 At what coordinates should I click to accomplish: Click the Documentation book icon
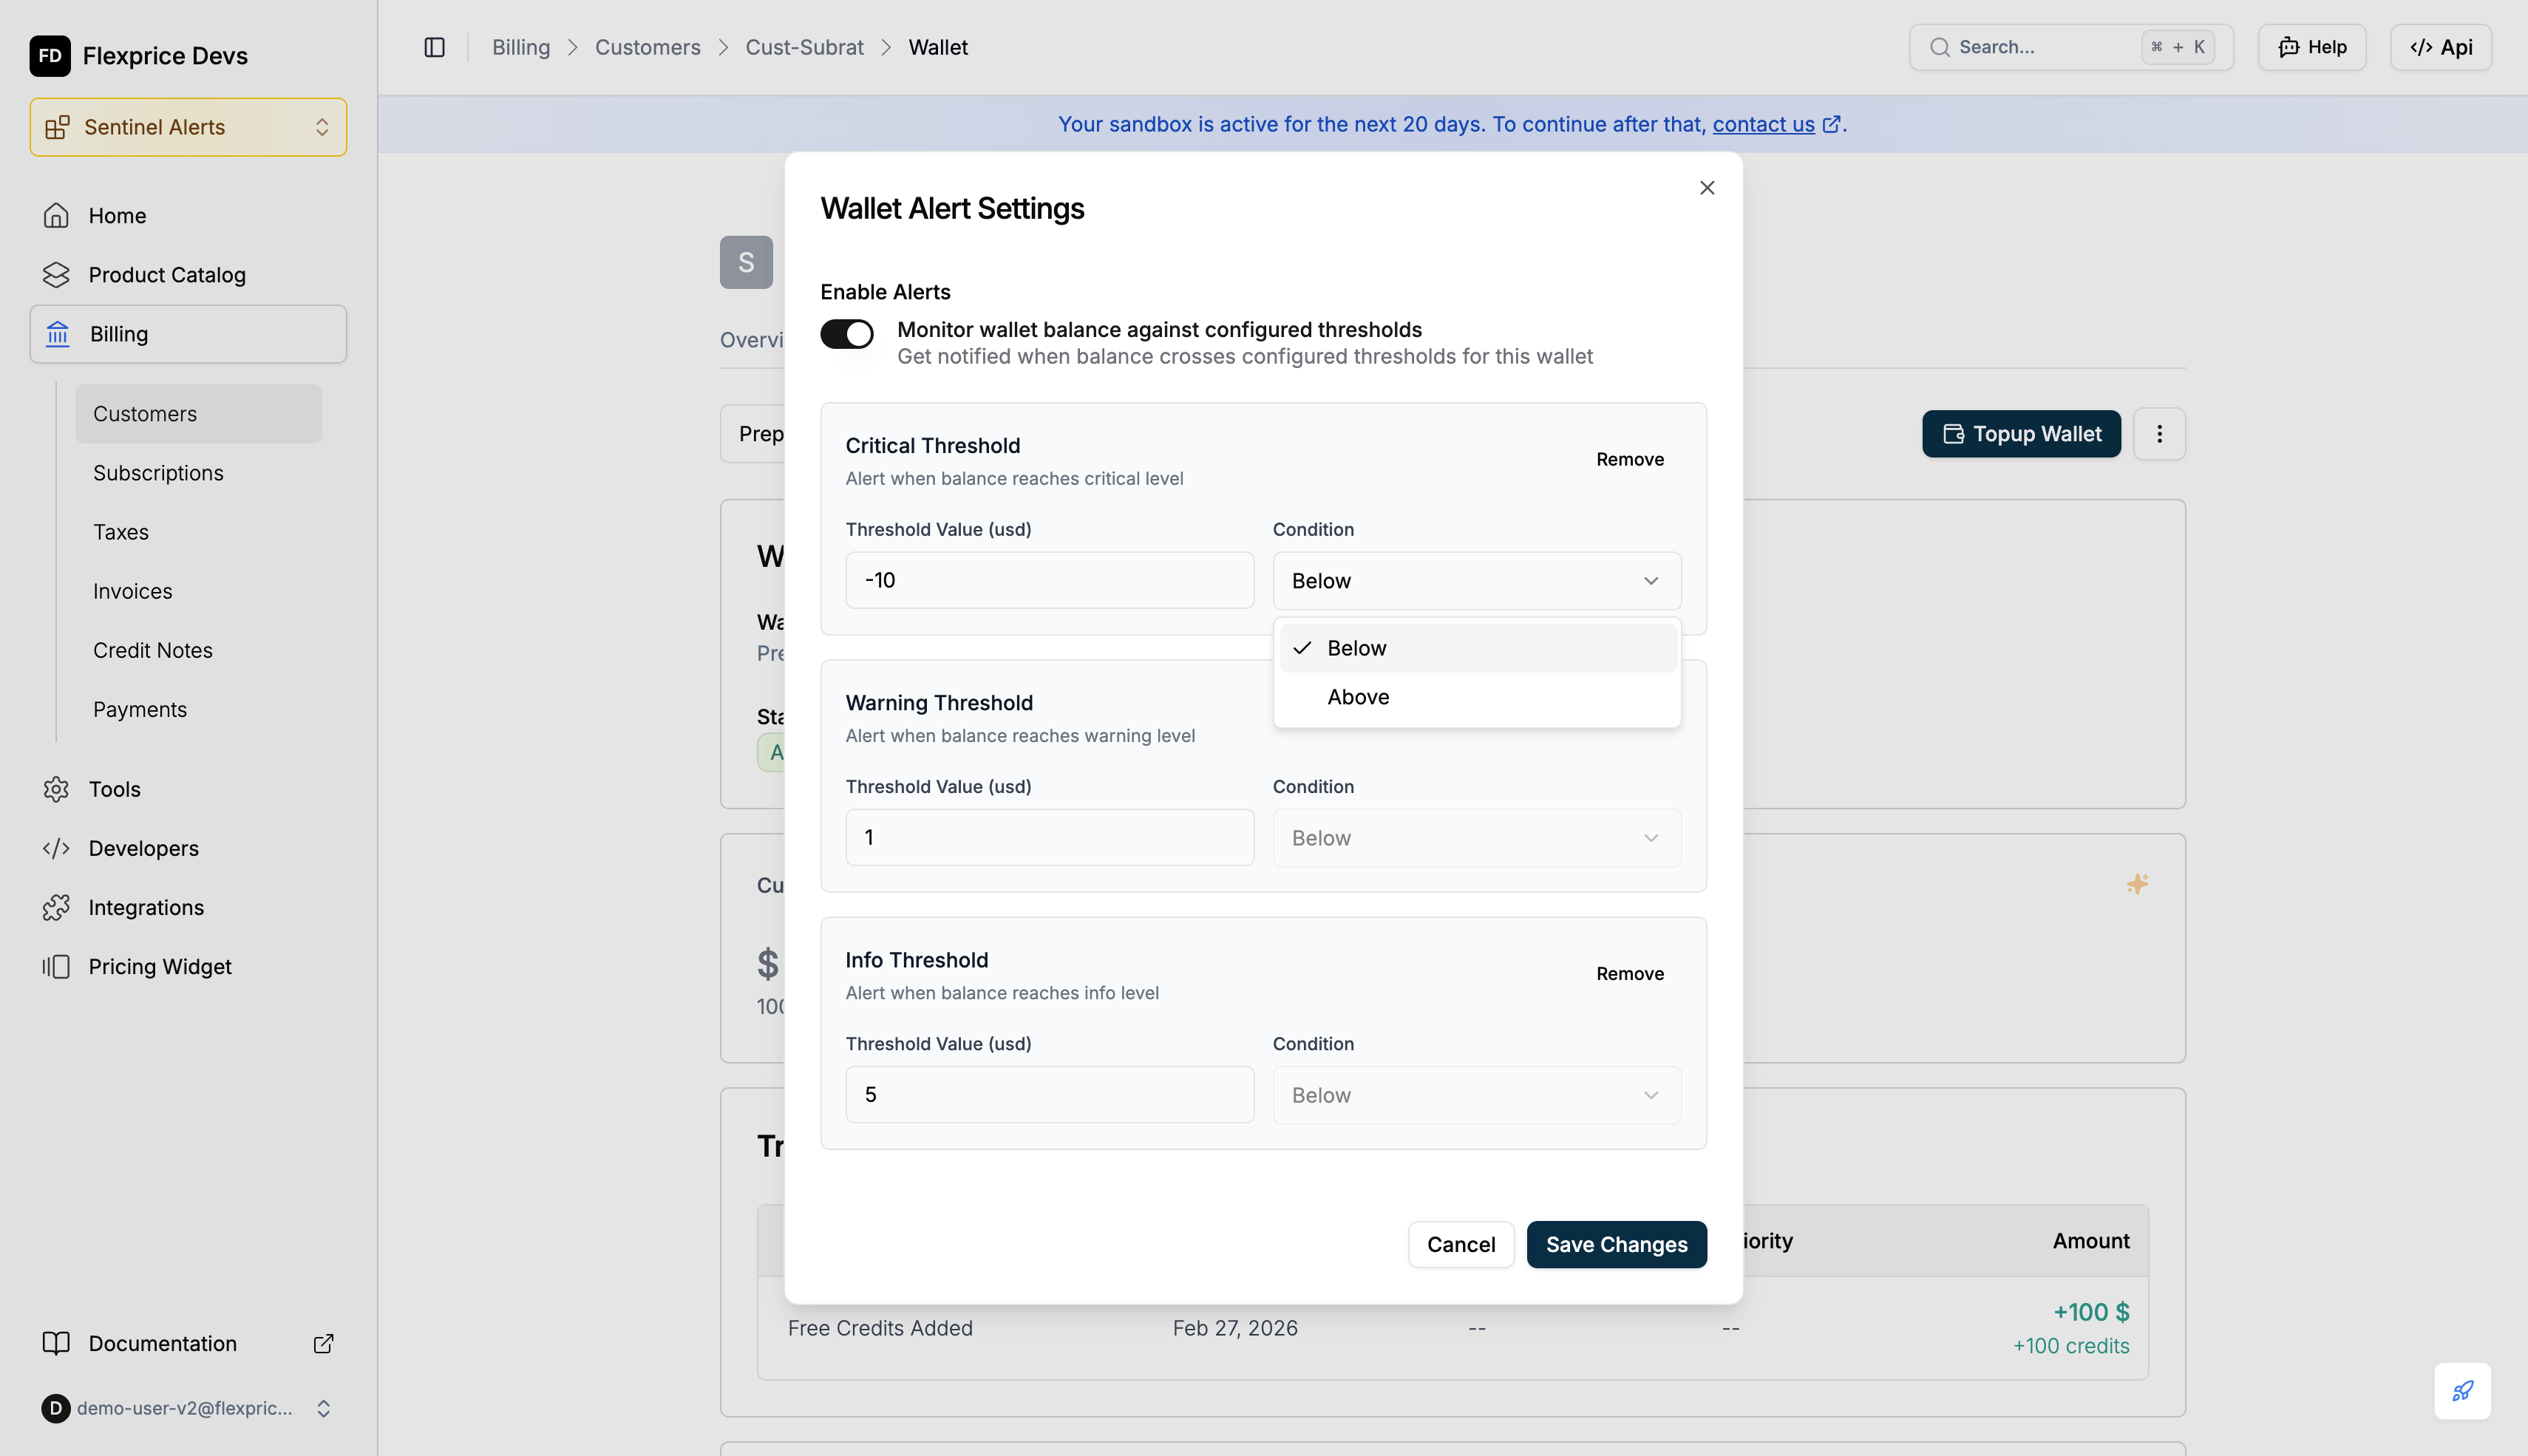pyautogui.click(x=56, y=1343)
